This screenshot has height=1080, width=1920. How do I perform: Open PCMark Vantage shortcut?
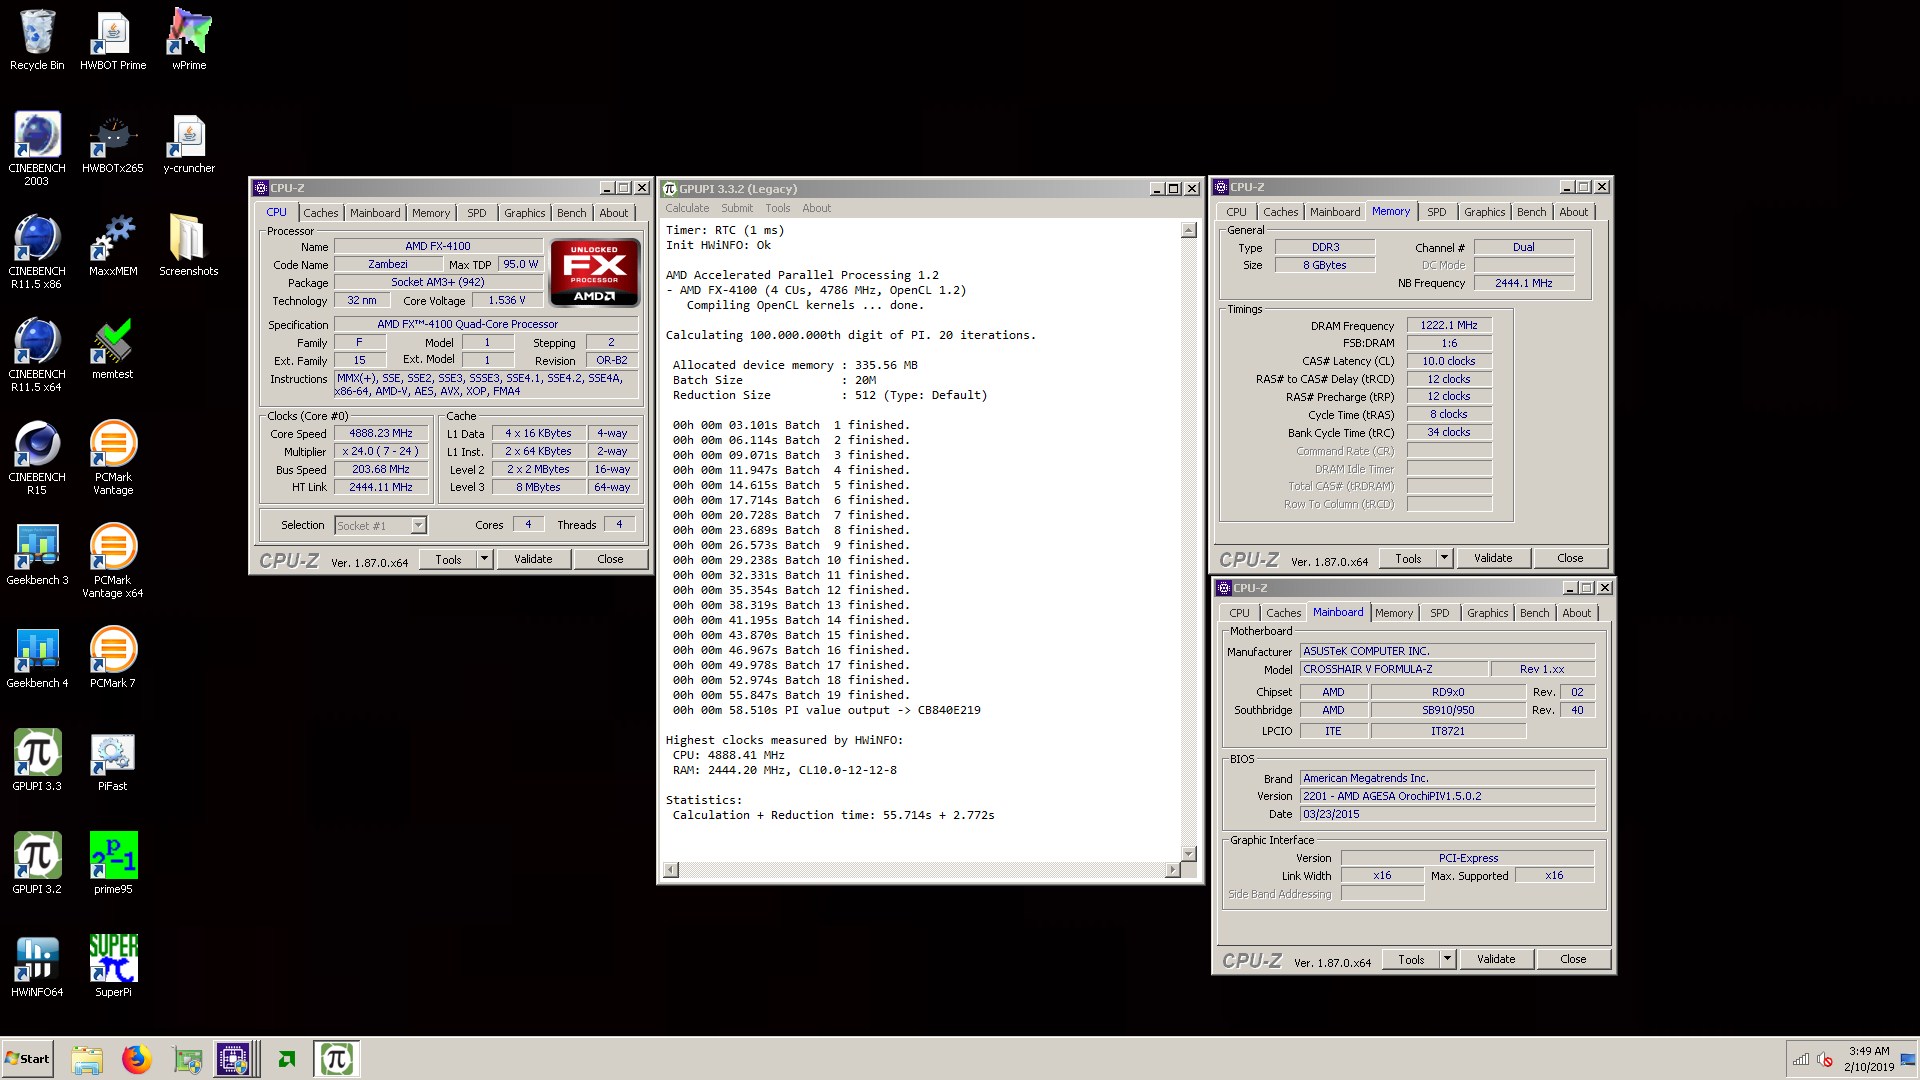[113, 458]
